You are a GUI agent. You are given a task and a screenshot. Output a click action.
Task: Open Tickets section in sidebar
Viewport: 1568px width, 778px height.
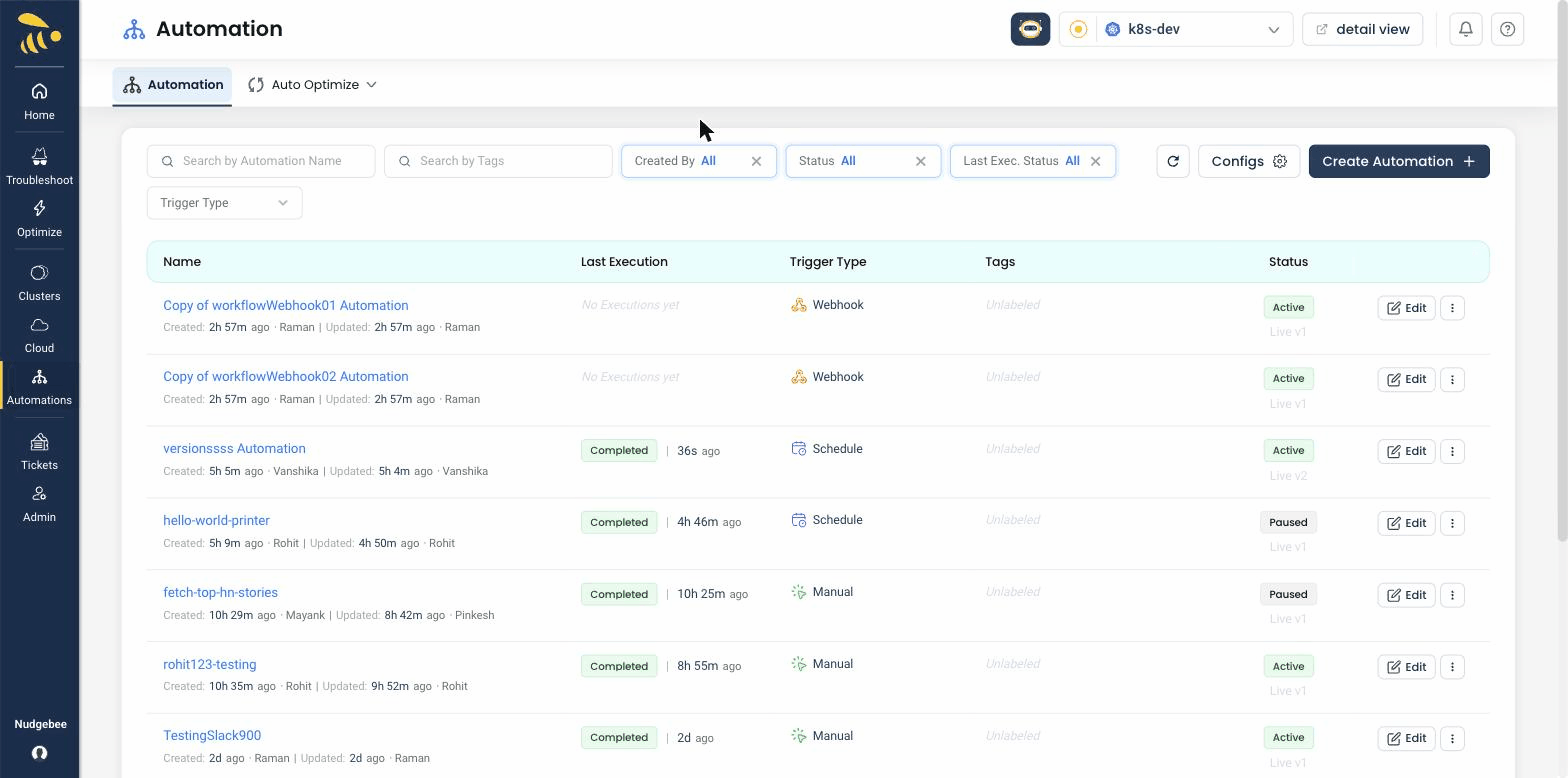tap(39, 452)
